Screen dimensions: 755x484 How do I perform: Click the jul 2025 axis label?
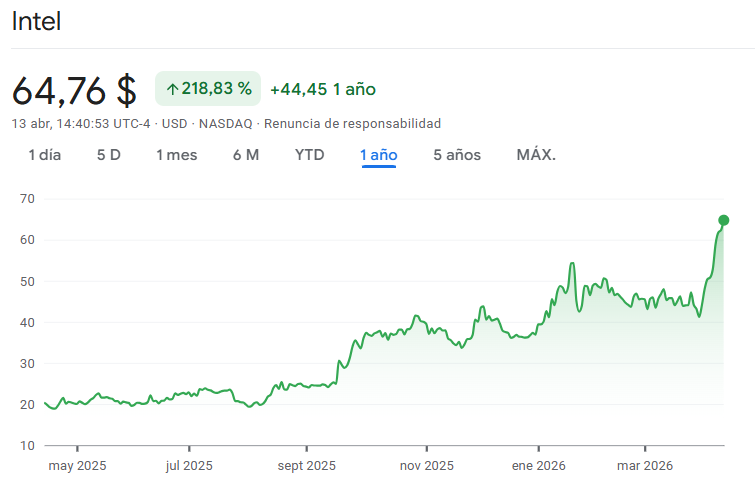click(x=189, y=466)
